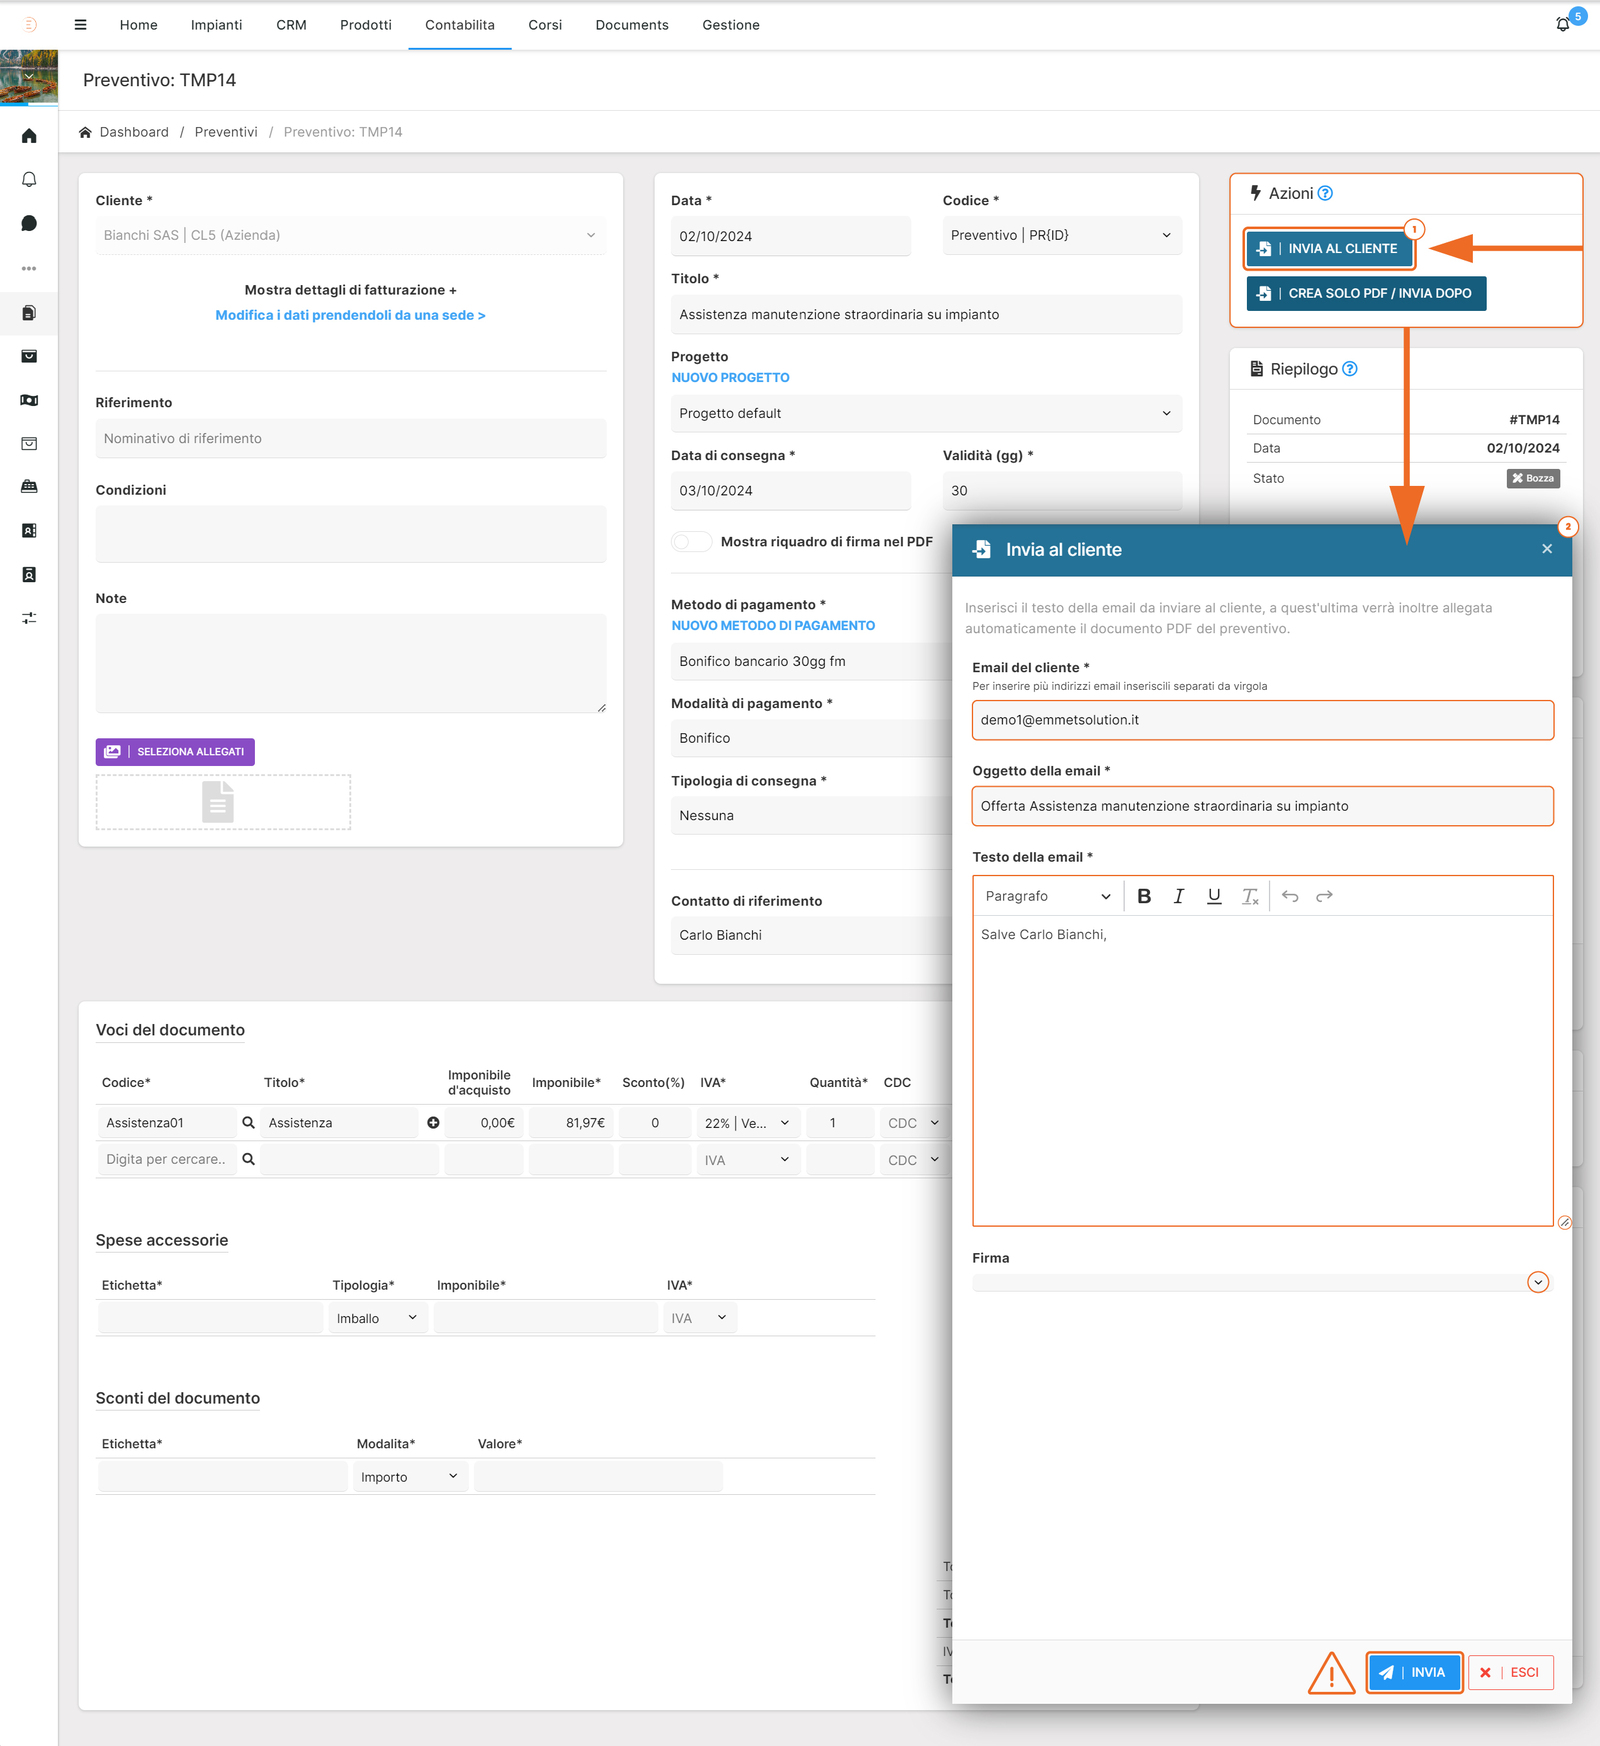This screenshot has width=1600, height=1746.
Task: Open the Codice Preventivo dropdown
Action: click(x=1061, y=236)
